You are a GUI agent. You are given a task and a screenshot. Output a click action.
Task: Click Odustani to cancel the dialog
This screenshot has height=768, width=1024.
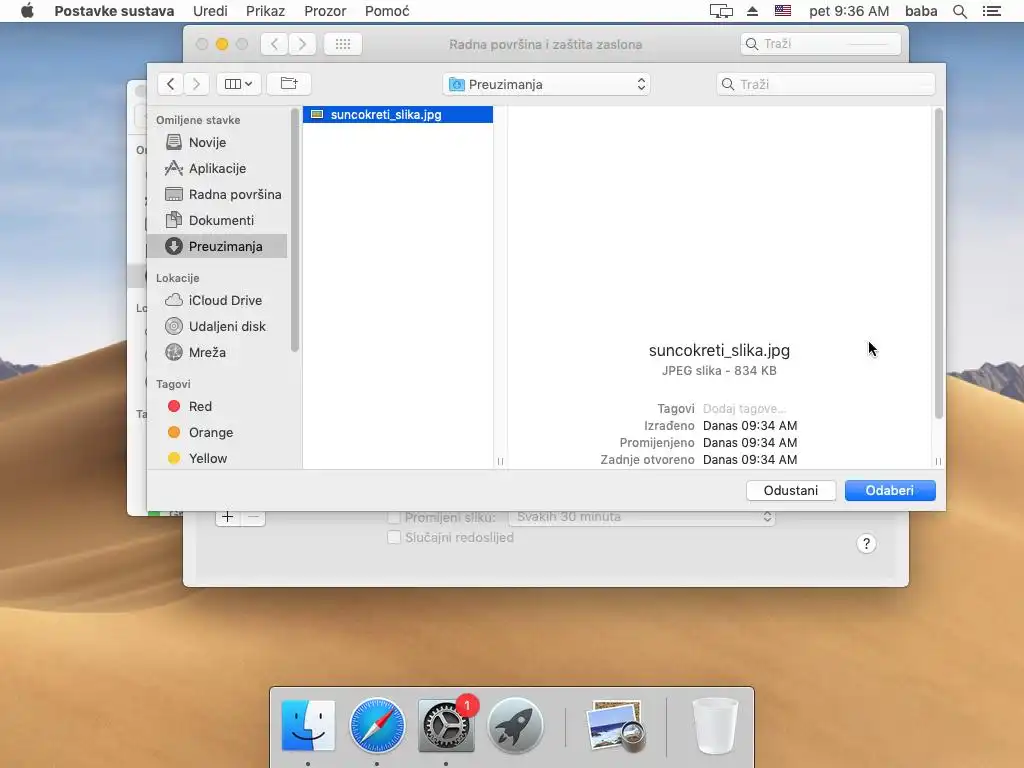coord(791,490)
